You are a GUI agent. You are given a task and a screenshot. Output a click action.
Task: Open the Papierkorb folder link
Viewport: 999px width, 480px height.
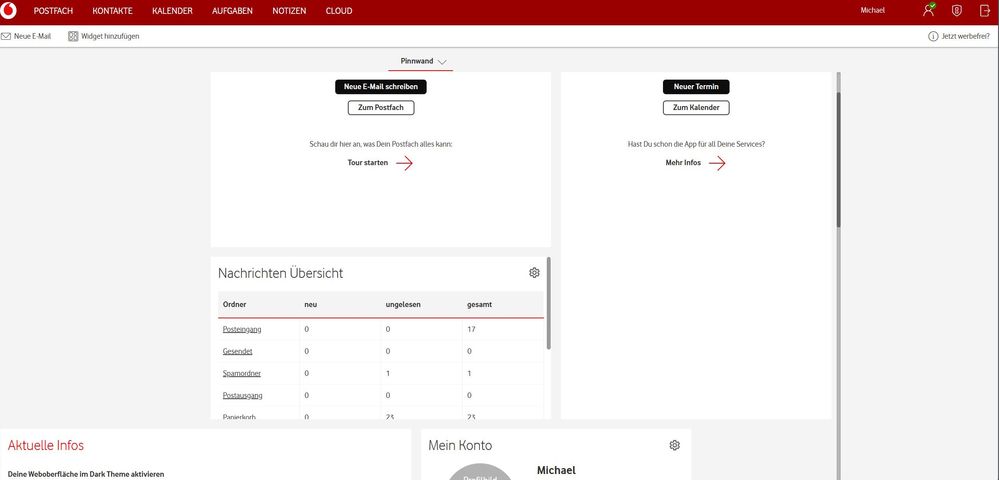[239, 417]
